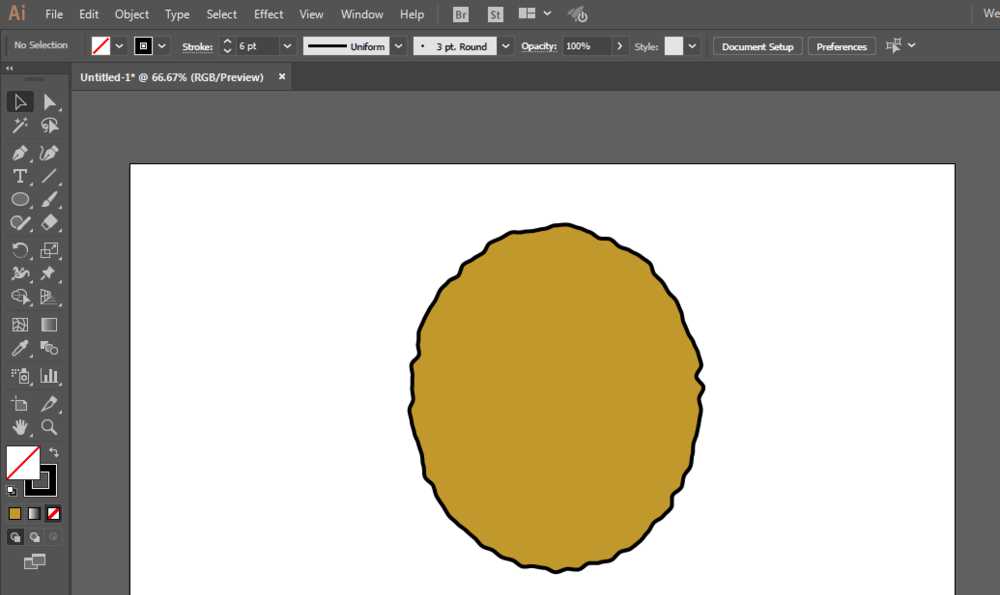Switch to the Untitled-1 document tab
1000x595 pixels.
click(172, 77)
